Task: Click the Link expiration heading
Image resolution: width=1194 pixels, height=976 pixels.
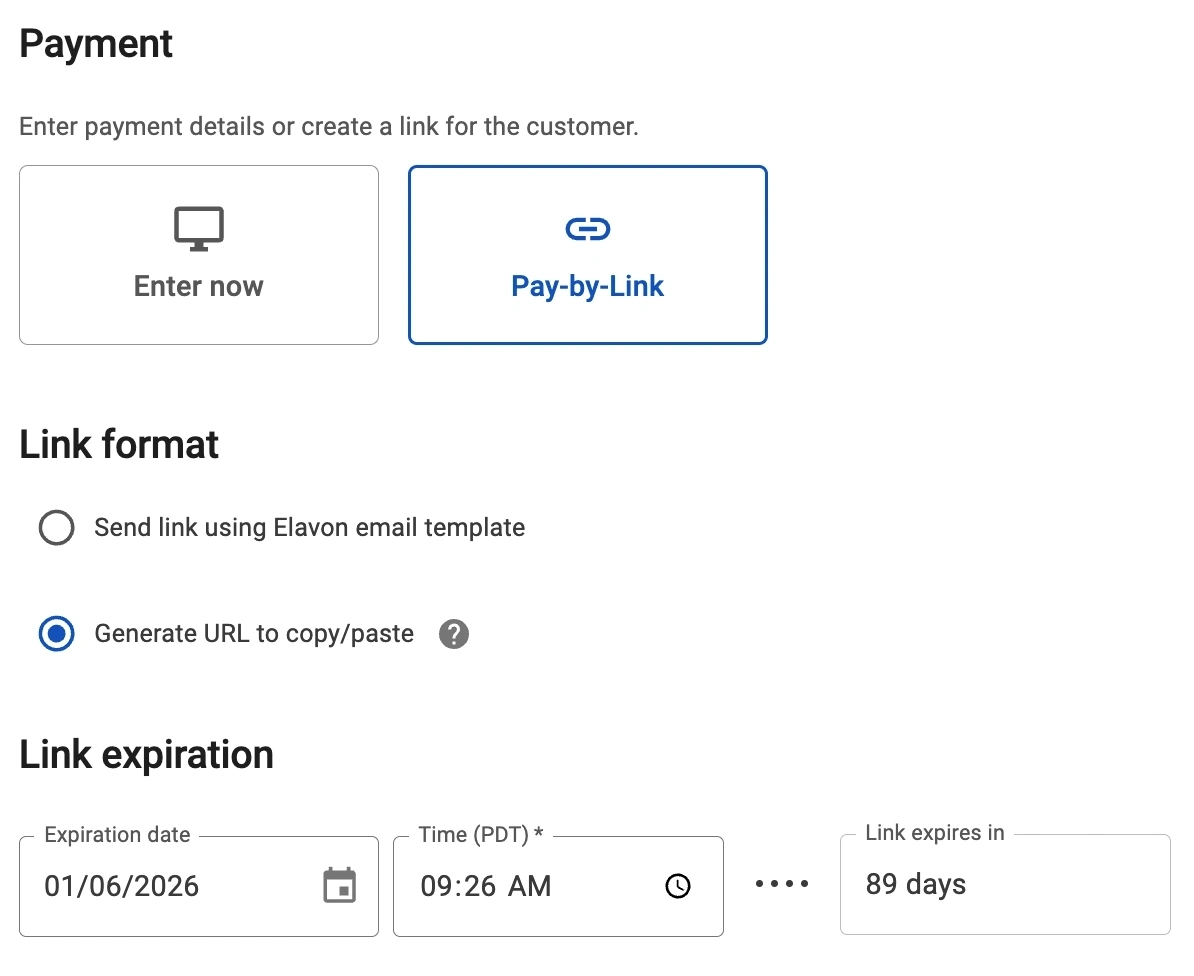Action: click(146, 755)
